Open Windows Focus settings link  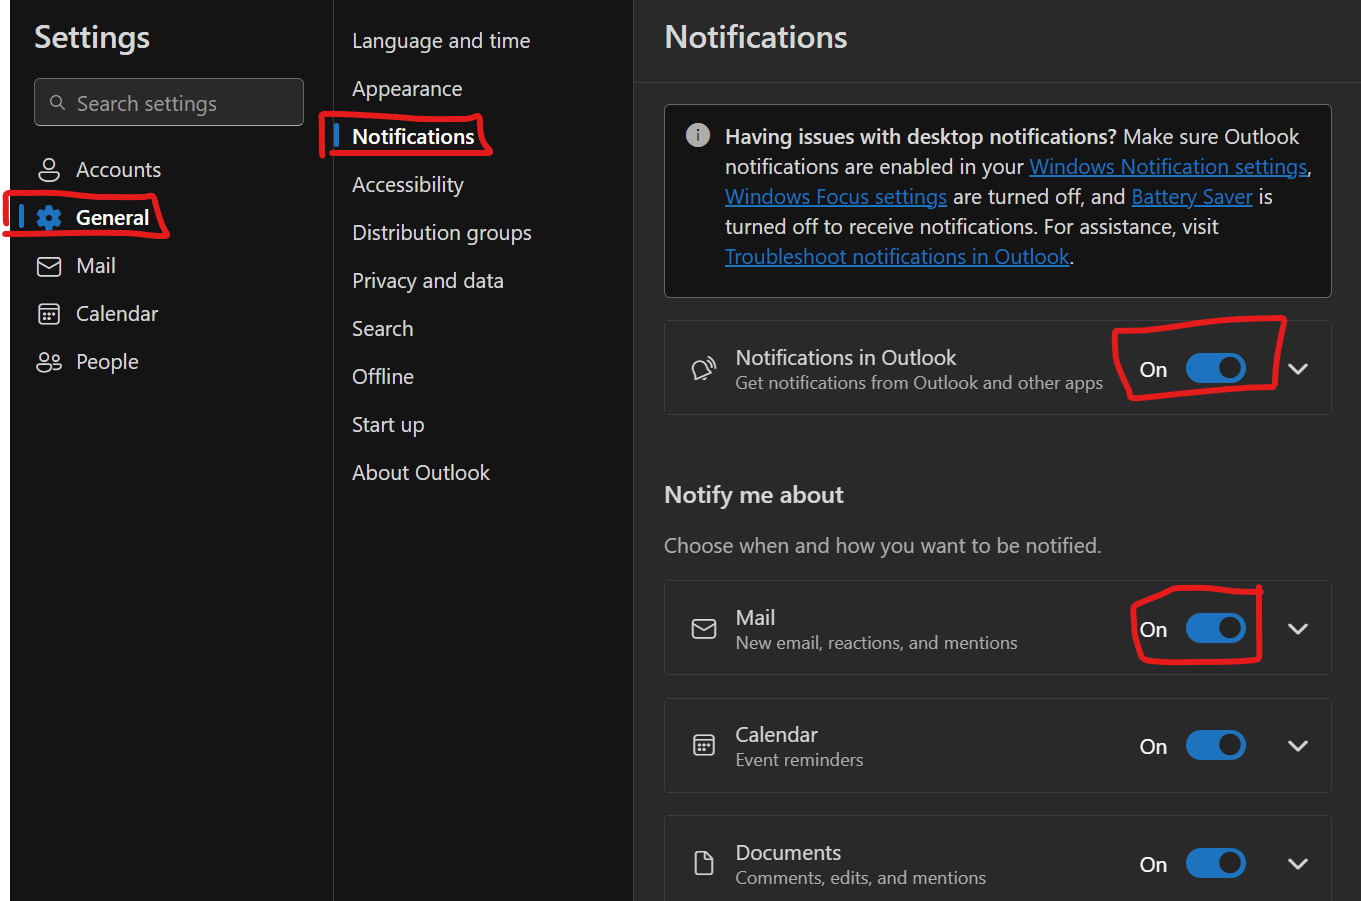[x=836, y=197]
